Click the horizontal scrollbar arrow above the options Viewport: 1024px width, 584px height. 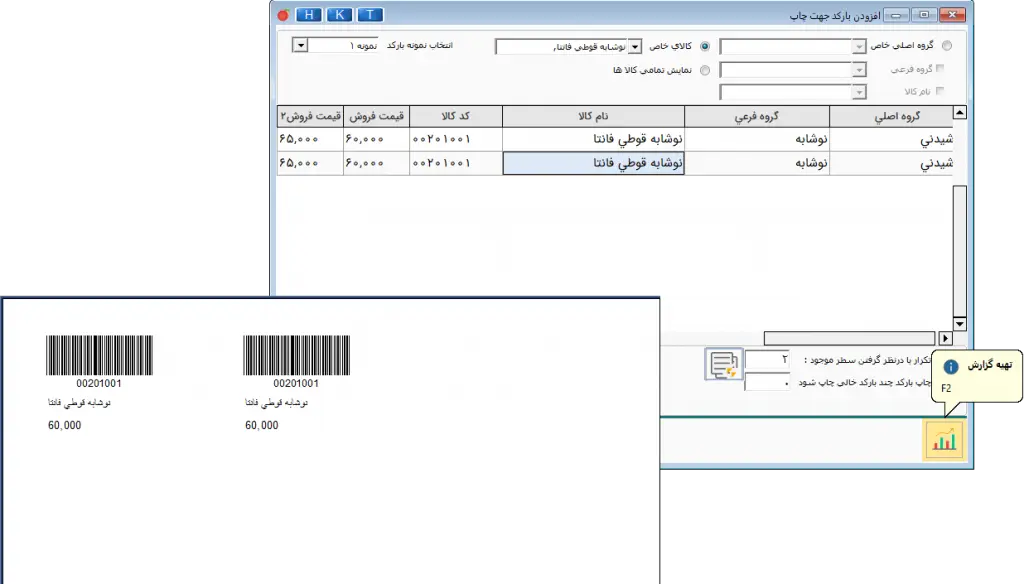point(946,337)
